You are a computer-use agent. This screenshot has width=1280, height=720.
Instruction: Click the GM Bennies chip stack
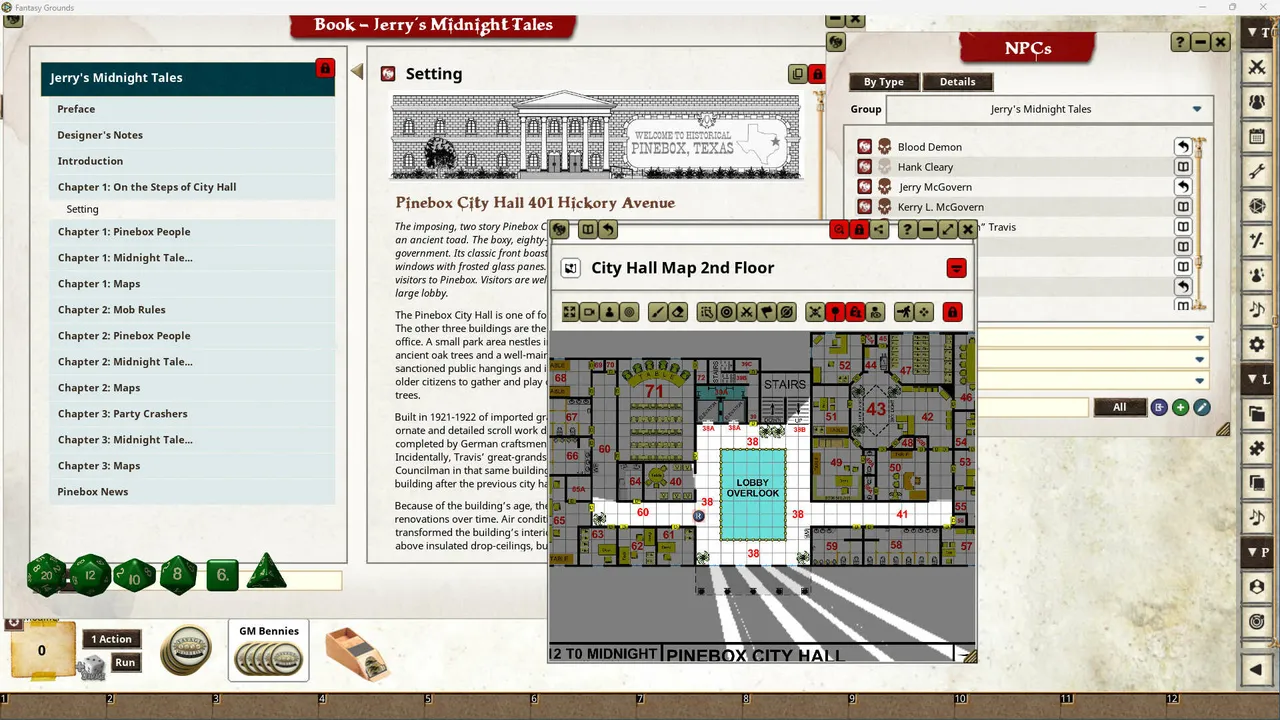[268, 659]
